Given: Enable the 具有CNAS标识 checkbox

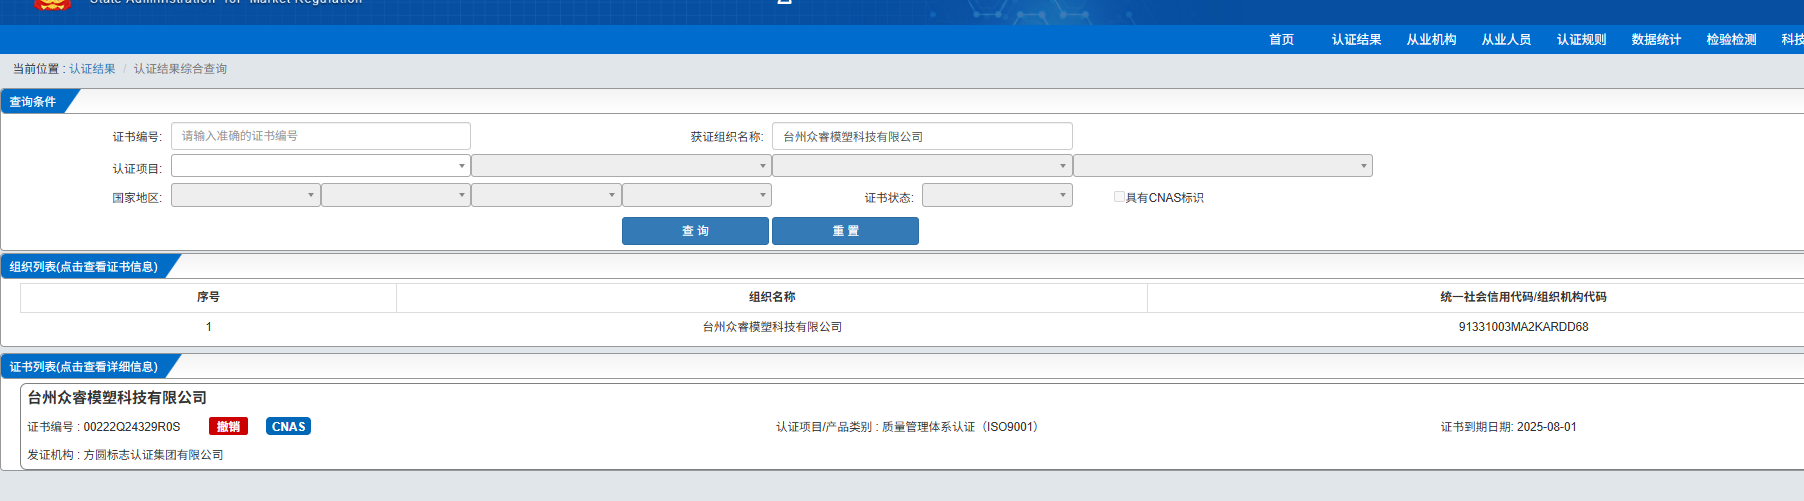Looking at the screenshot, I should 1119,197.
